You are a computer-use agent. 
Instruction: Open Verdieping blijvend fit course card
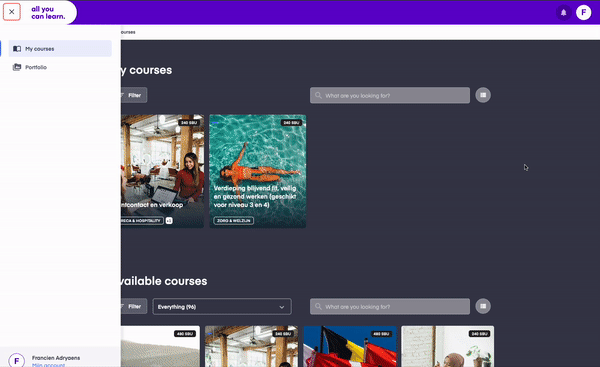pyautogui.click(x=258, y=171)
